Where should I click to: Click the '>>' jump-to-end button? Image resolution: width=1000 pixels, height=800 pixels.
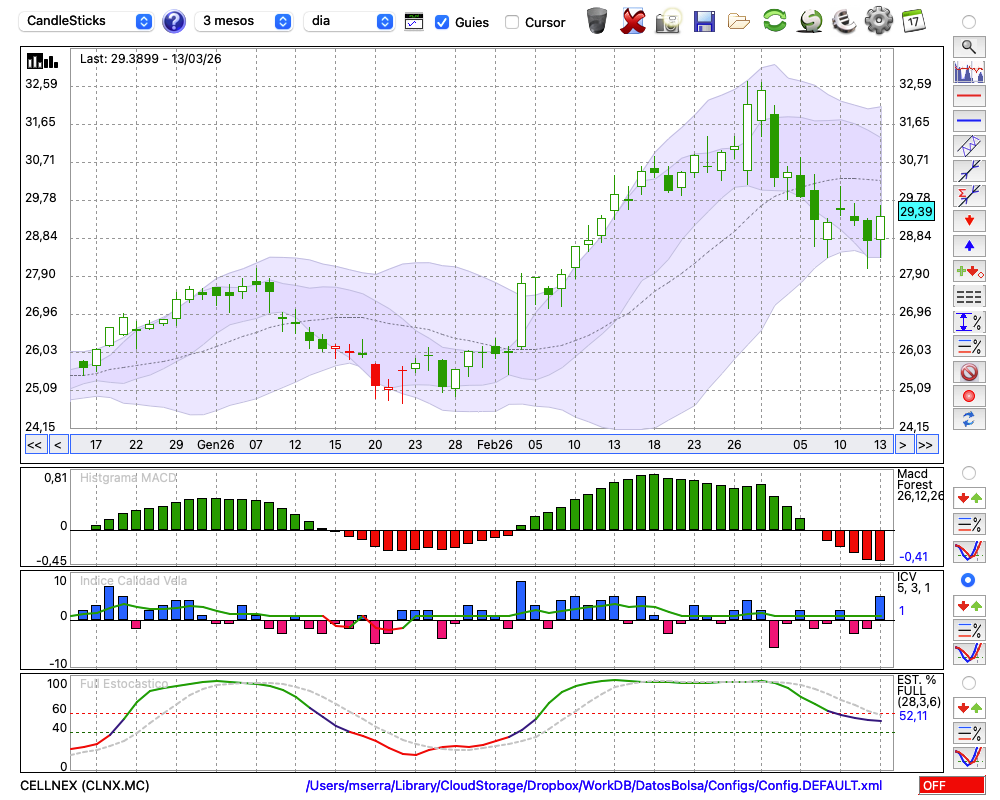926,444
